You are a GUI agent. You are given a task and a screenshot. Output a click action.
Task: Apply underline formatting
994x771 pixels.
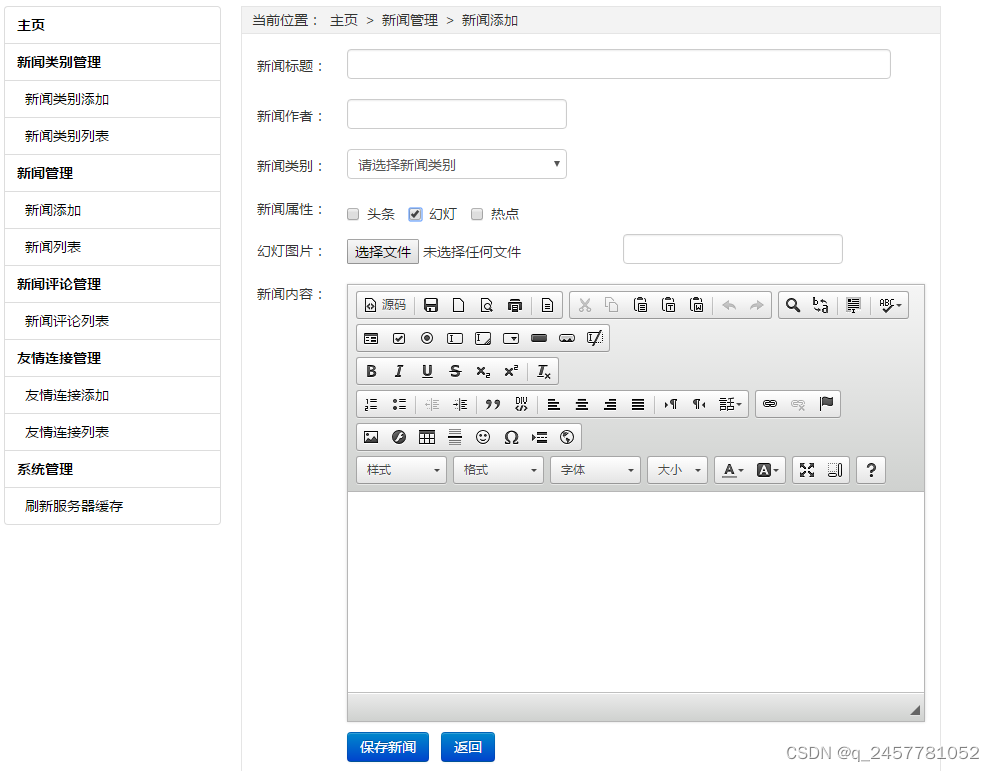click(x=427, y=371)
